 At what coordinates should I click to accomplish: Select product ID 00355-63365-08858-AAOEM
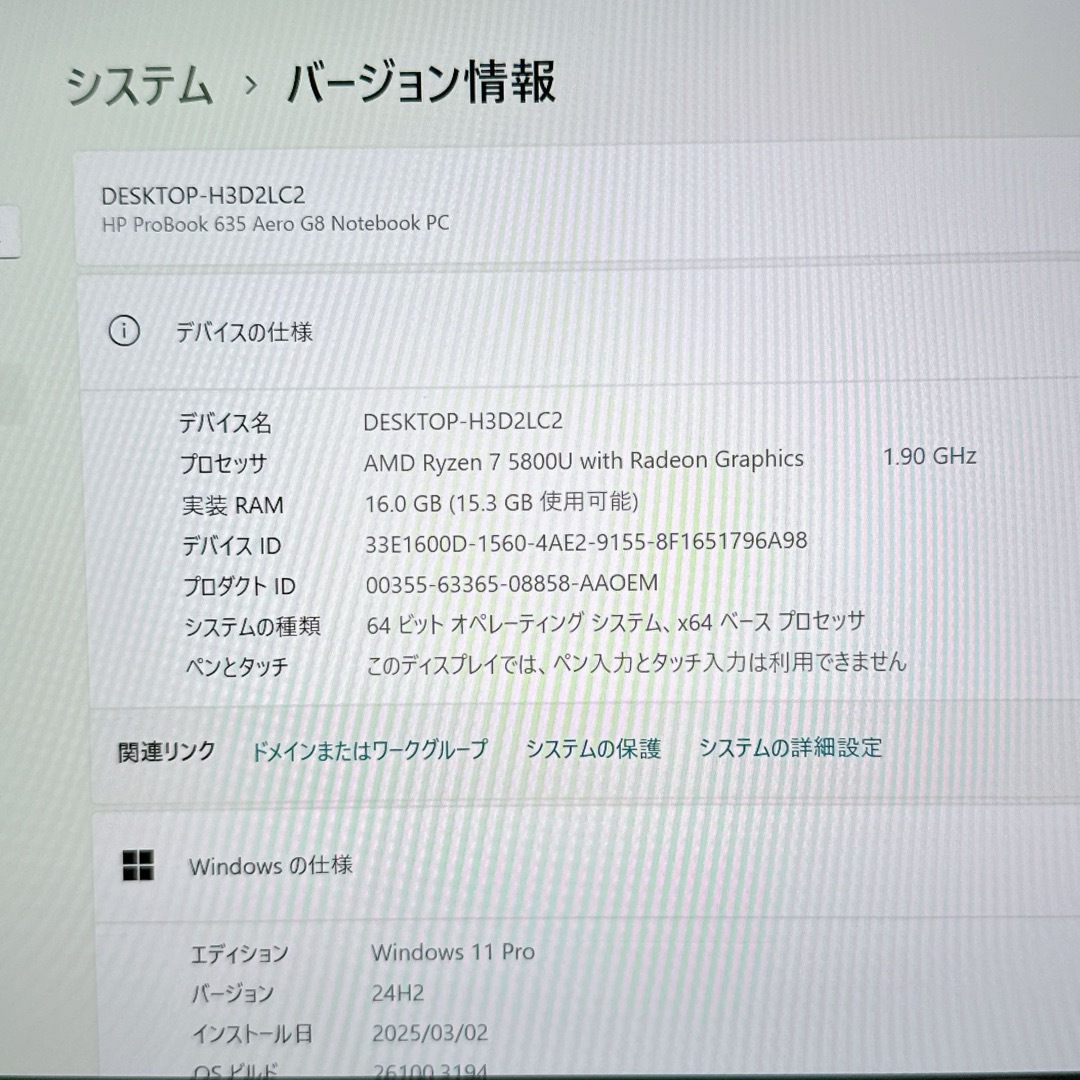[x=512, y=584]
